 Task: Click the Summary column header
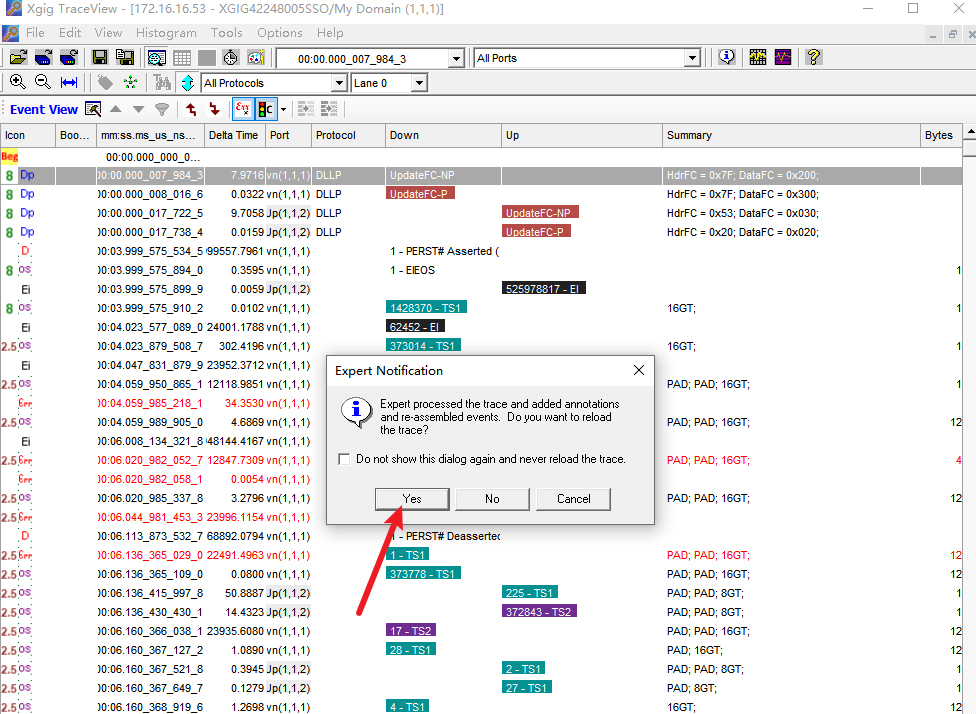pos(791,135)
